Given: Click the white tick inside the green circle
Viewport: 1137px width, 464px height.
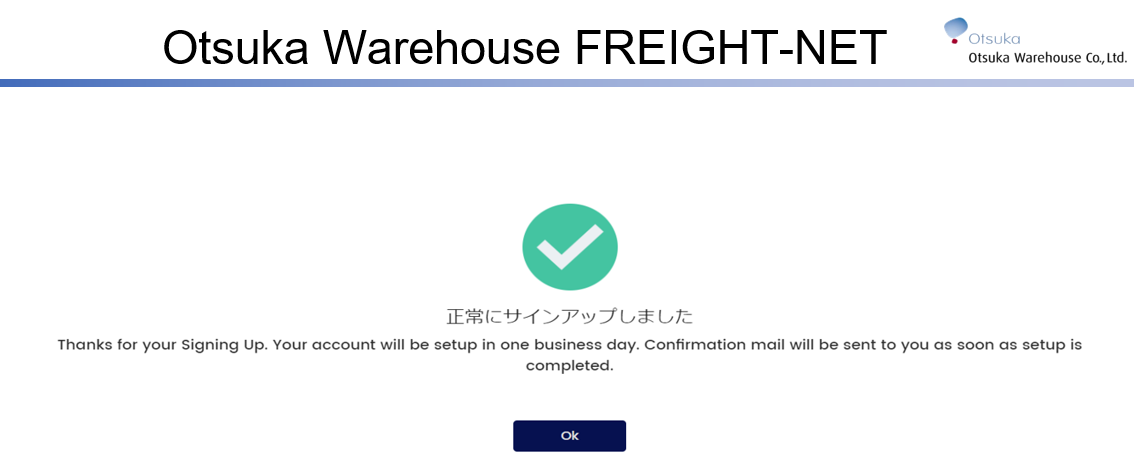Looking at the screenshot, I should tap(570, 248).
